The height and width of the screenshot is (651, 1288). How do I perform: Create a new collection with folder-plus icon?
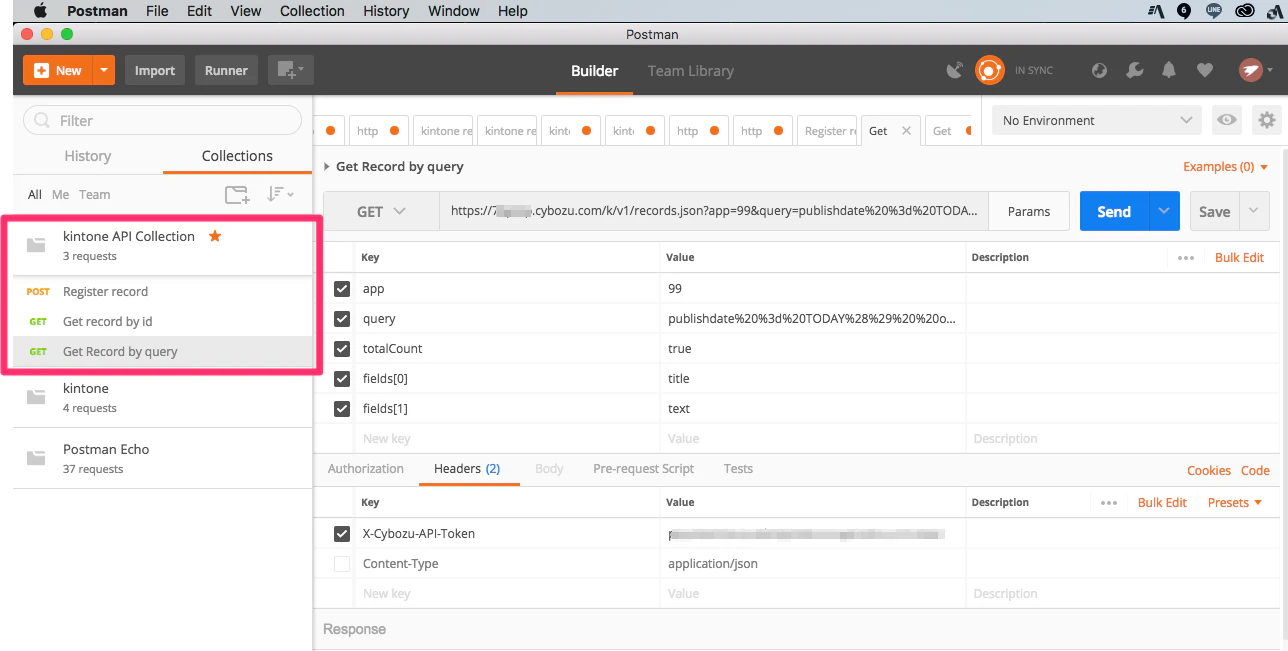(x=237, y=195)
